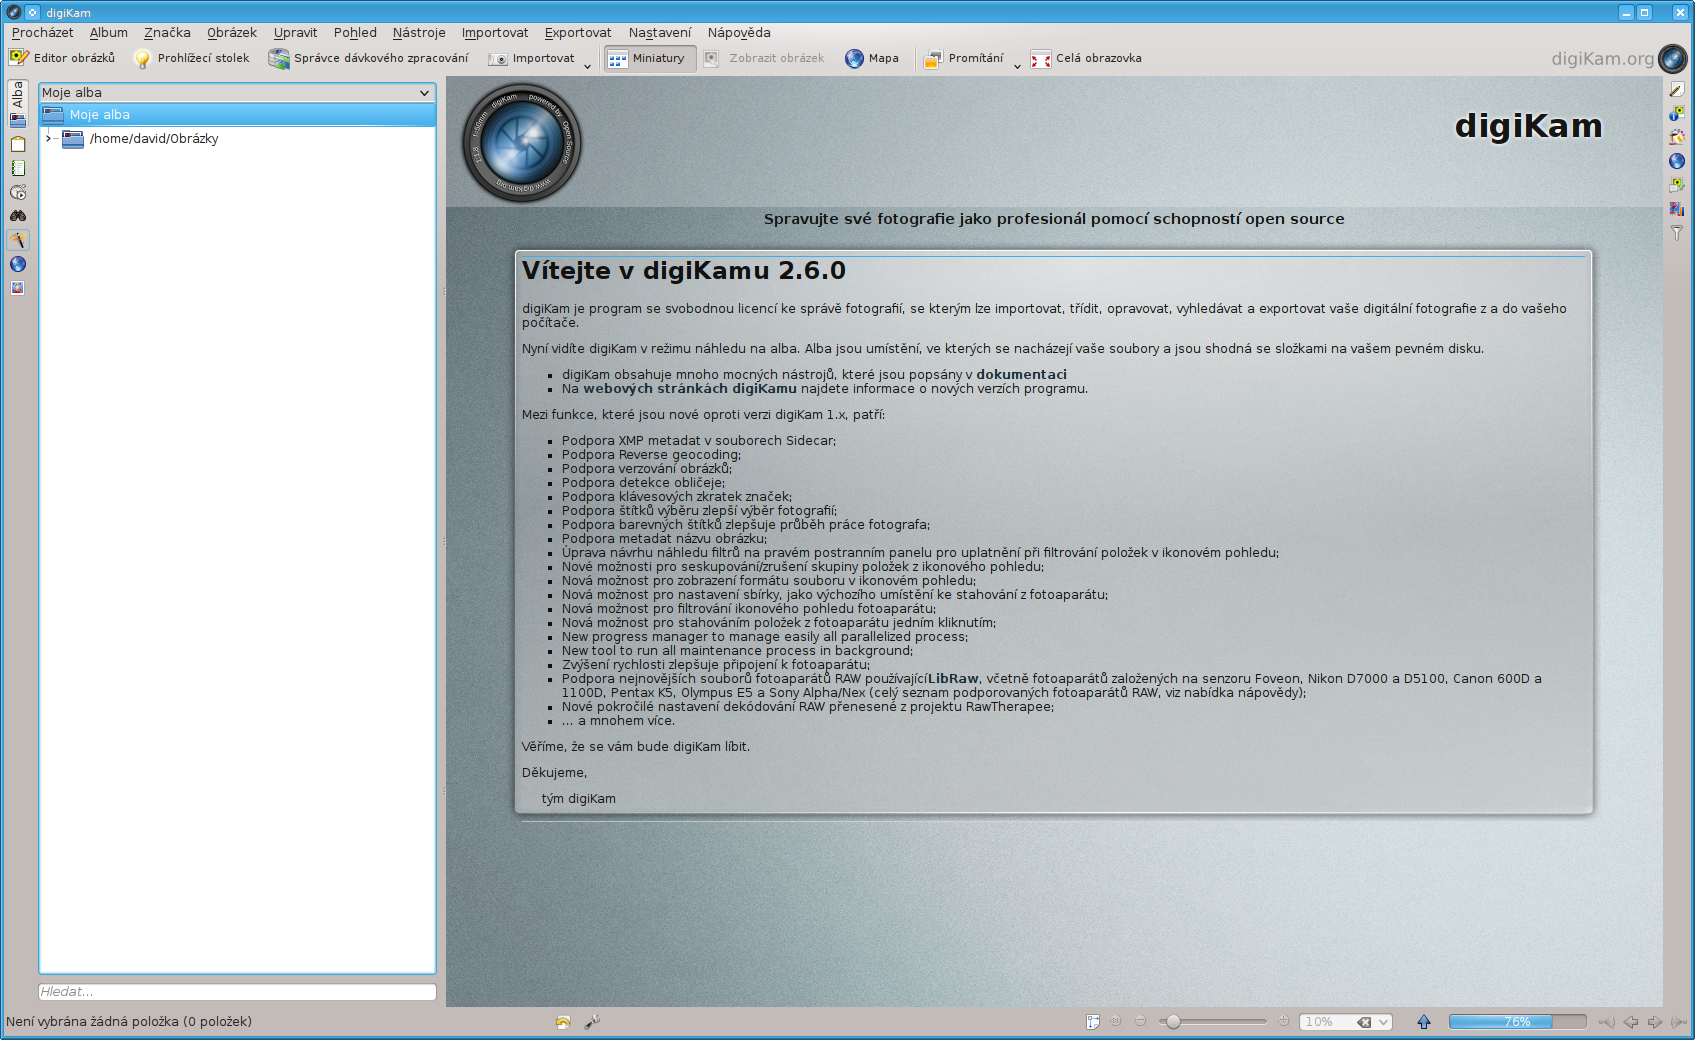Click the blue up arrow in status bar
Viewport: 1695px width, 1040px height.
[x=1424, y=1022]
